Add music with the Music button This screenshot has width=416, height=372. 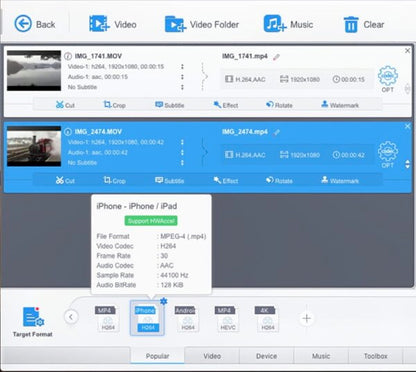point(289,24)
